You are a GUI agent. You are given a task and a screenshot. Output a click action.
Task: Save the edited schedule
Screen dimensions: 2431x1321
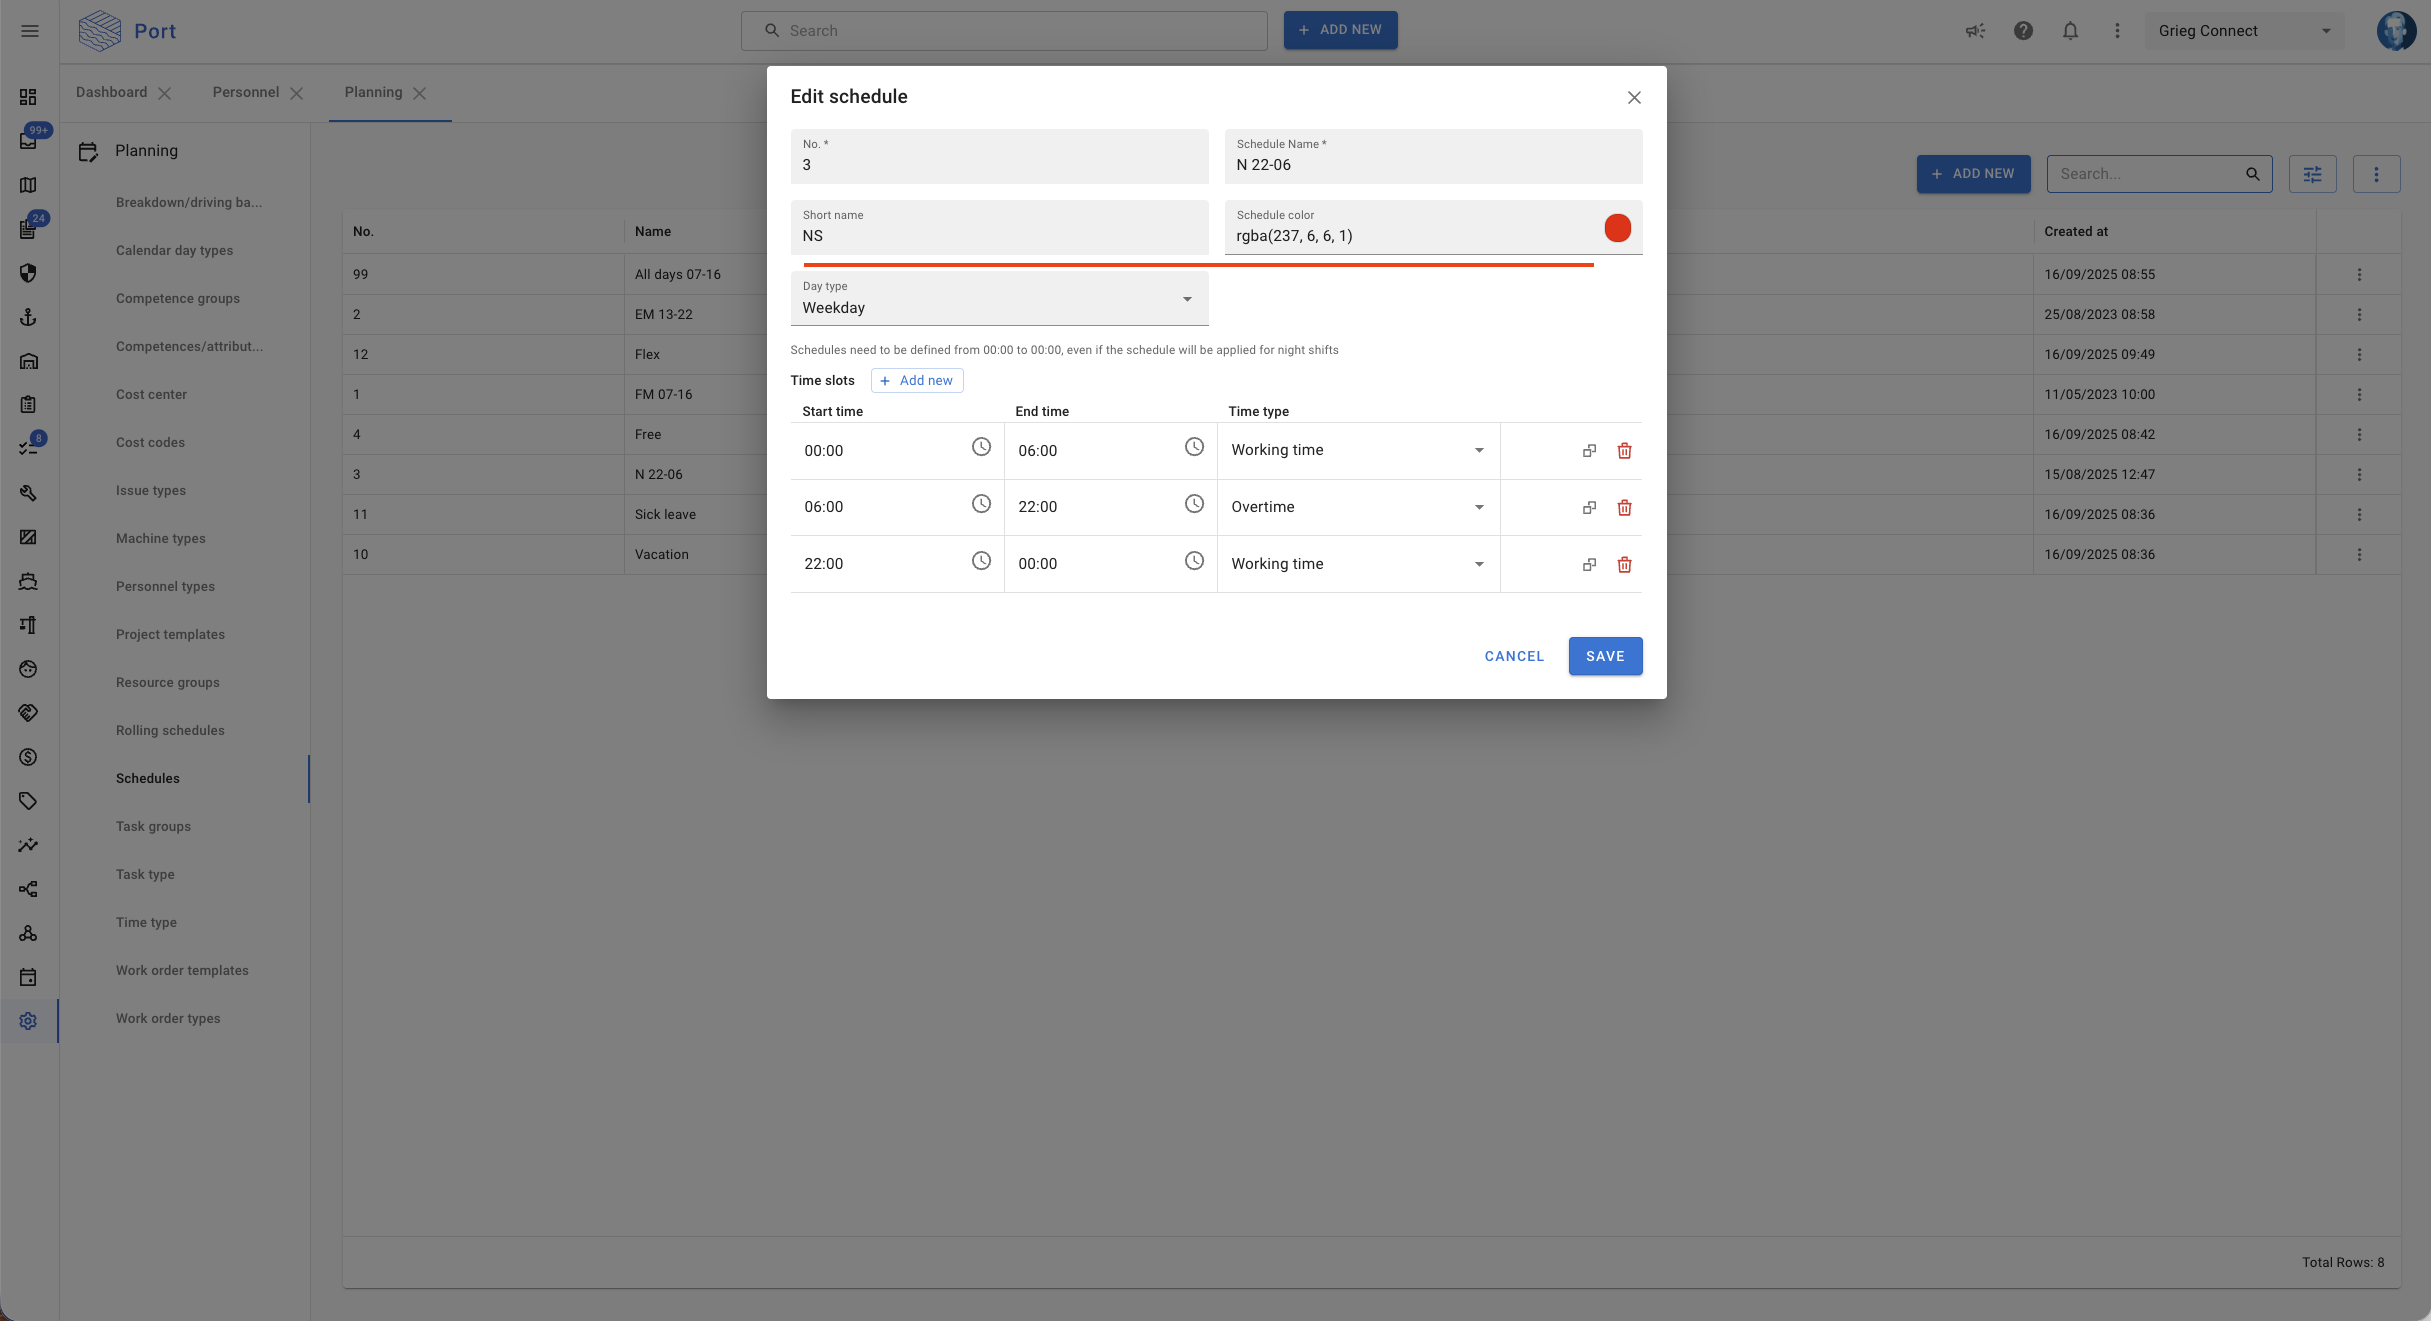[x=1604, y=656]
